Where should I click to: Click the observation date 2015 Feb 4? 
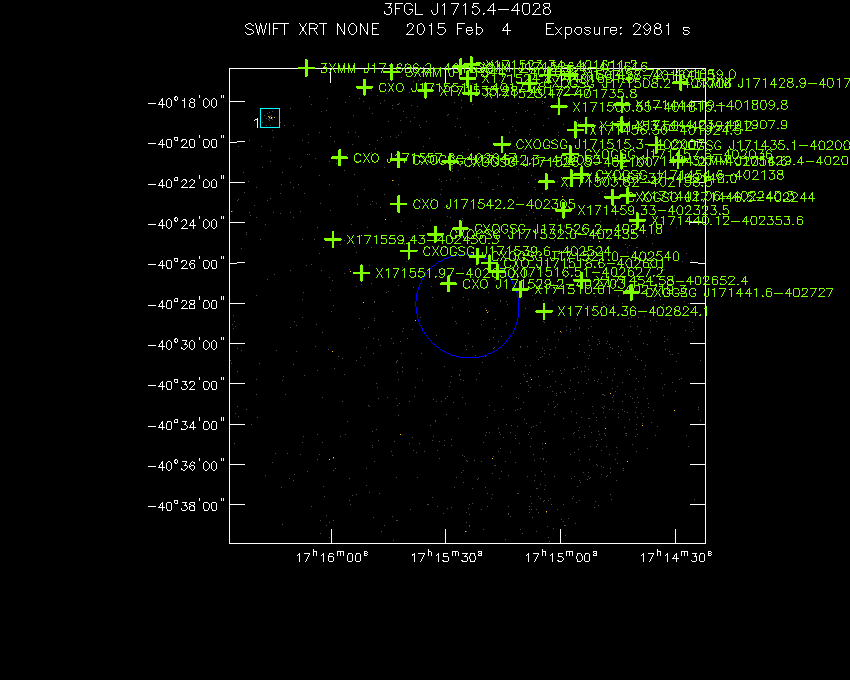[458, 29]
